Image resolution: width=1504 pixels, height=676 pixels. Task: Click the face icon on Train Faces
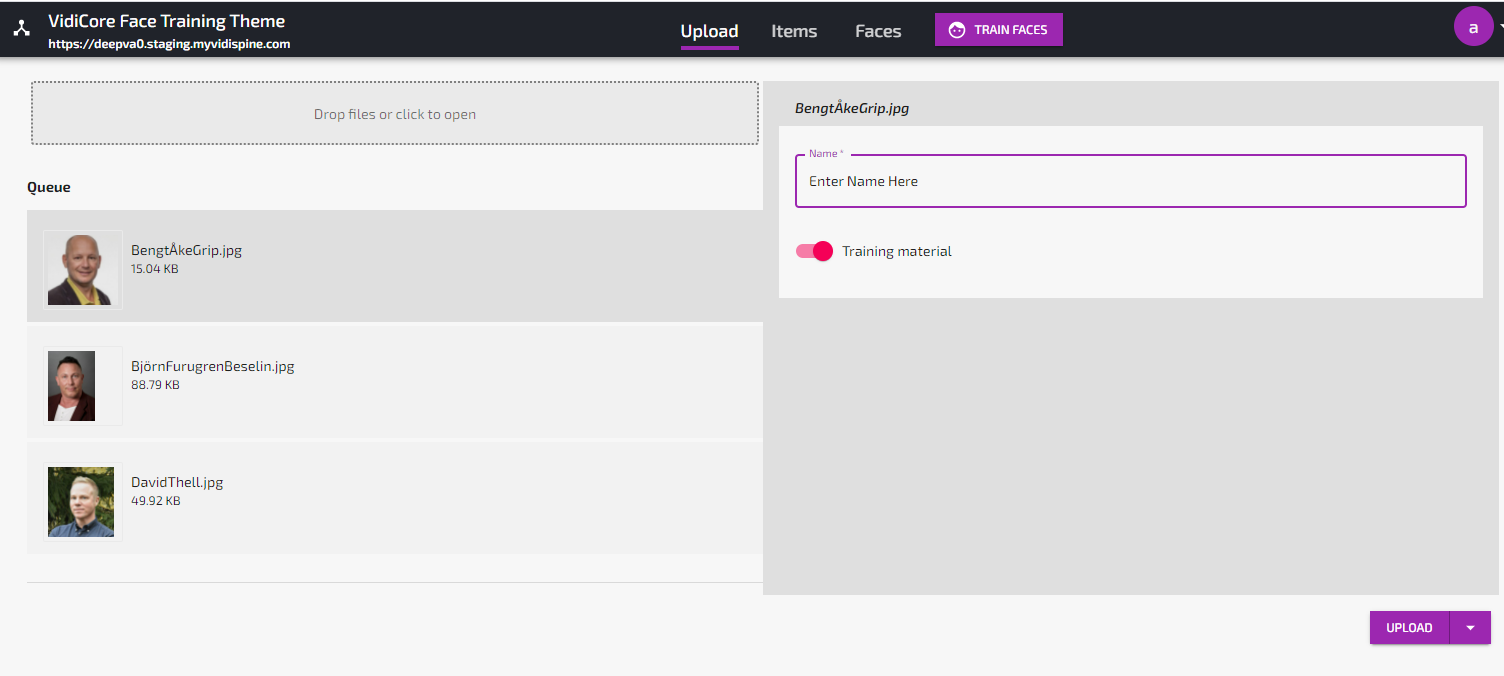pyautogui.click(x=957, y=30)
